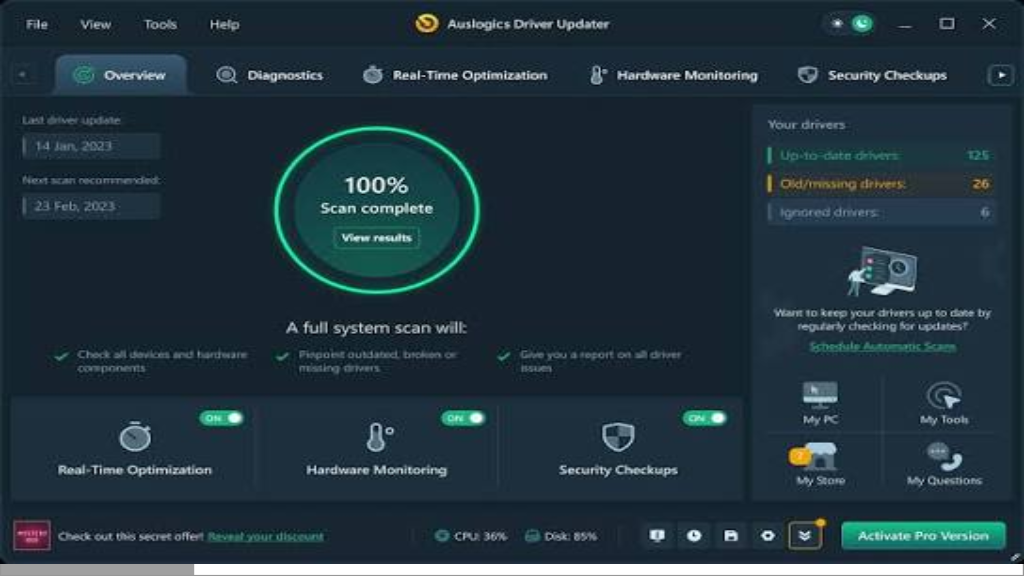Click the scheduling illustration image
The width and height of the screenshot is (1024, 576).
tap(882, 270)
